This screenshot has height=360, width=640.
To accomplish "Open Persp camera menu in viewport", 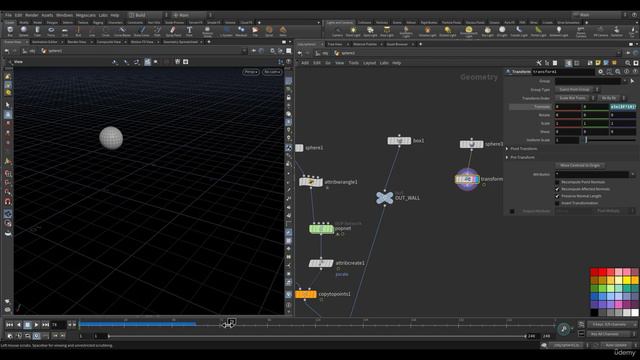I will [251, 72].
